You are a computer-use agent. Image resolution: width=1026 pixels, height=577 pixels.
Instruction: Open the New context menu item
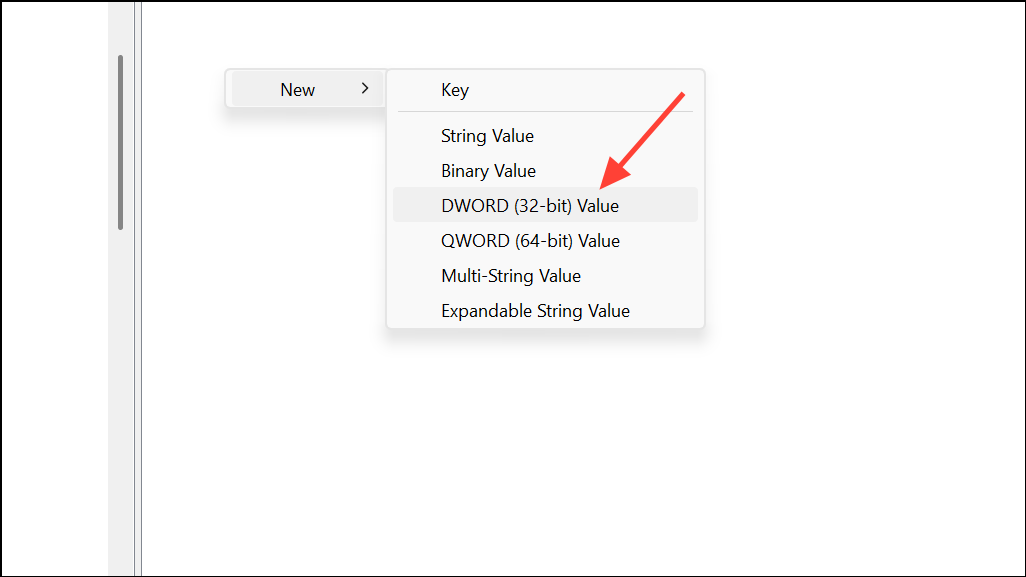(306, 89)
